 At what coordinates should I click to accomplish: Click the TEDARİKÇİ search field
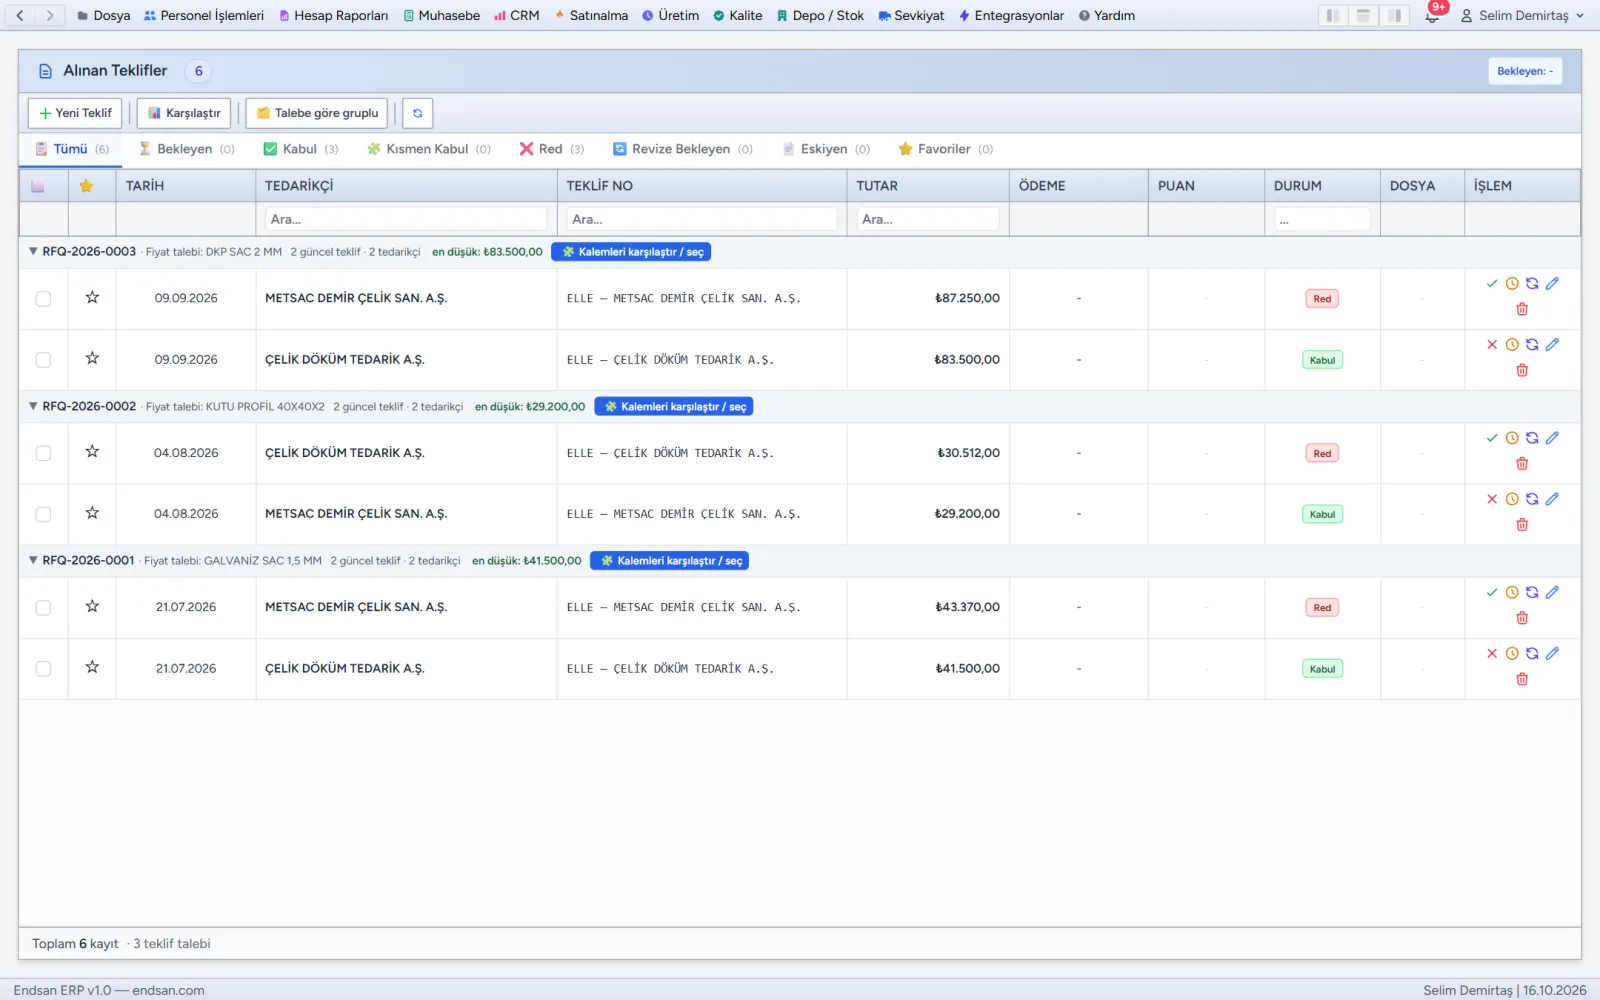pos(406,219)
